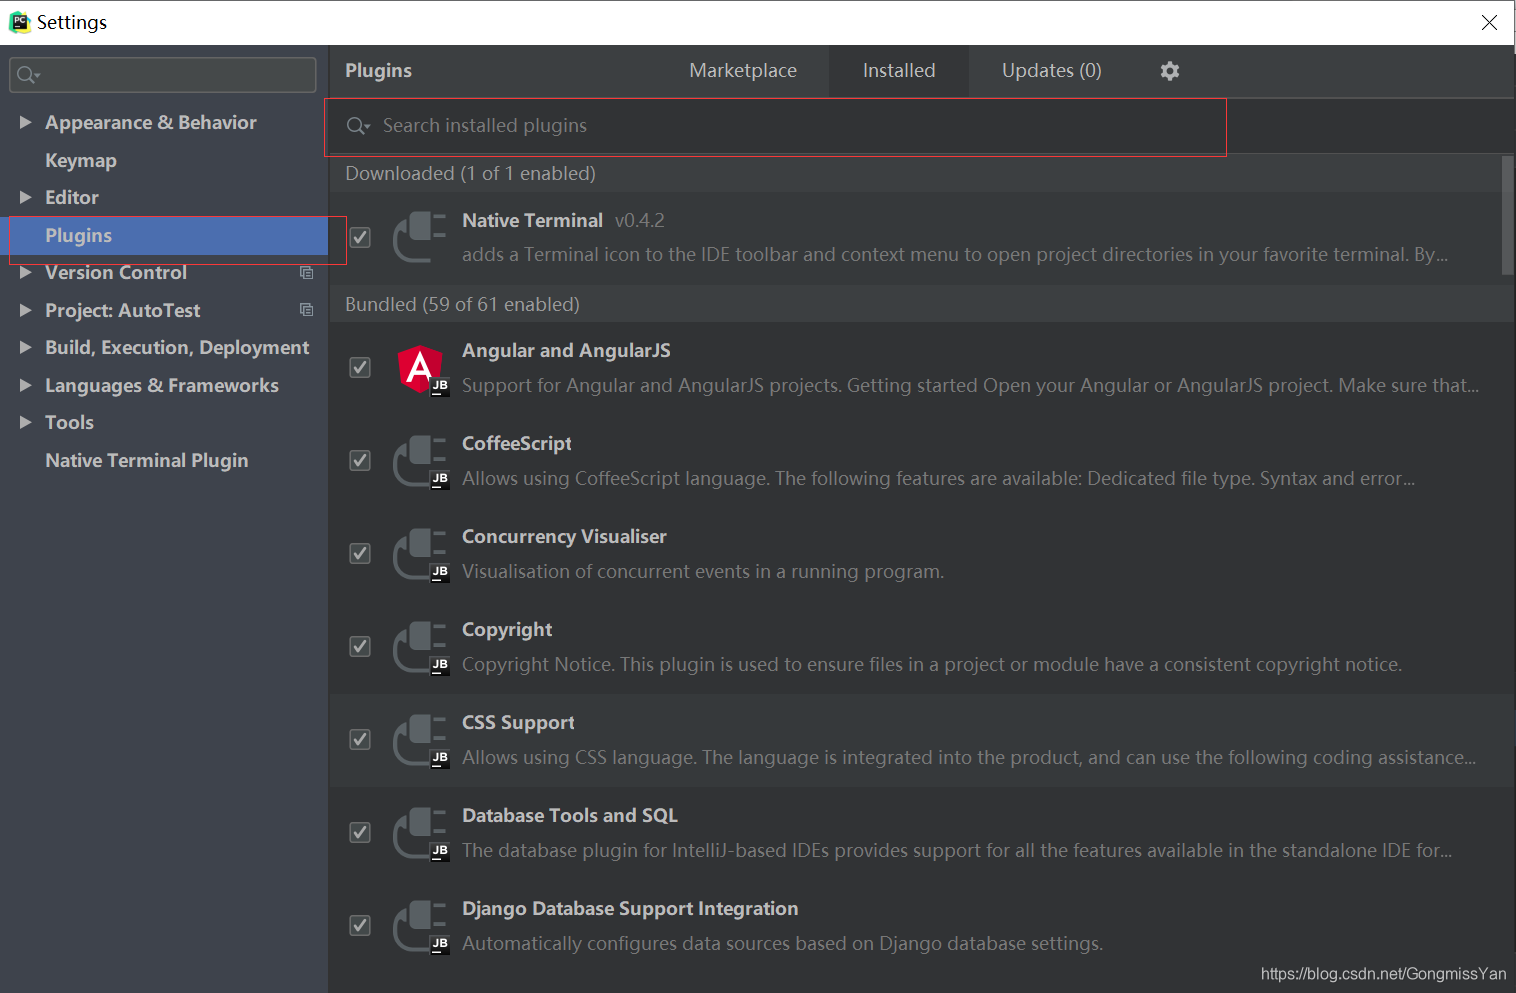The width and height of the screenshot is (1516, 993).
Task: Click the magnifier icon in installed plugins search
Action: point(358,126)
